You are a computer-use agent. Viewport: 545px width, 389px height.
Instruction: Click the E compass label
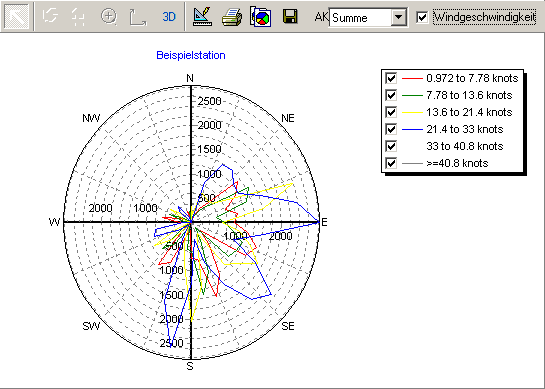[x=324, y=222]
